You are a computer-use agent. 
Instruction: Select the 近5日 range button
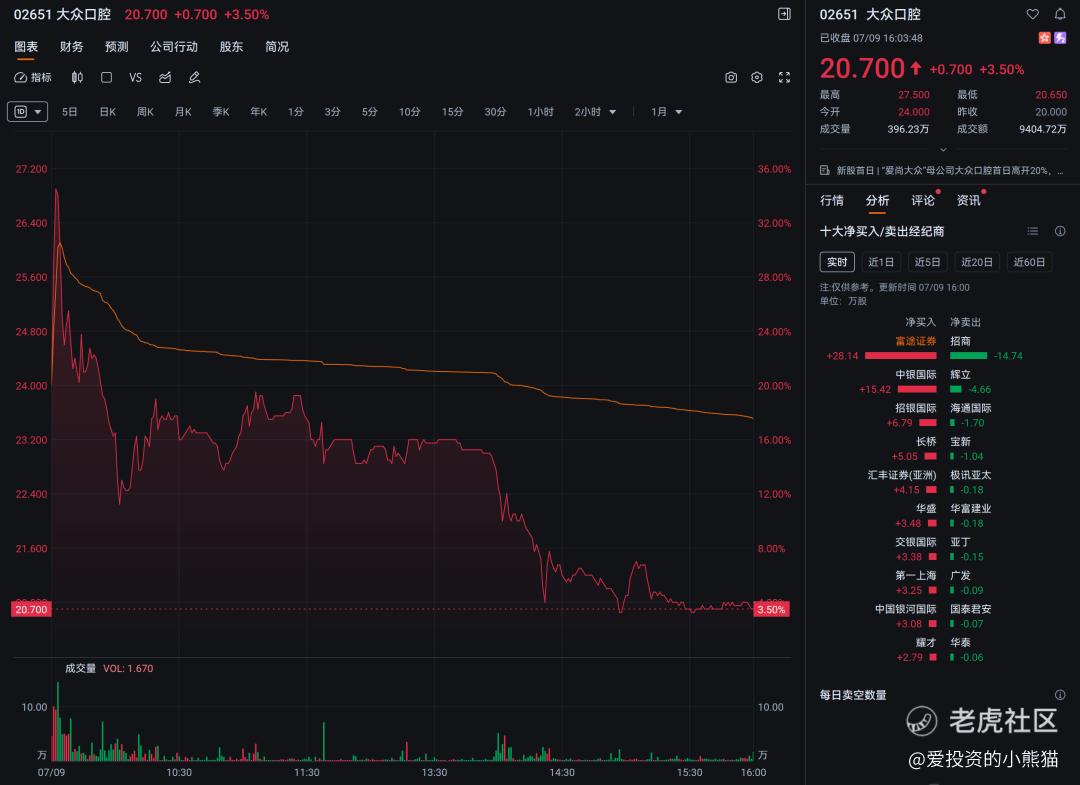[x=927, y=262]
